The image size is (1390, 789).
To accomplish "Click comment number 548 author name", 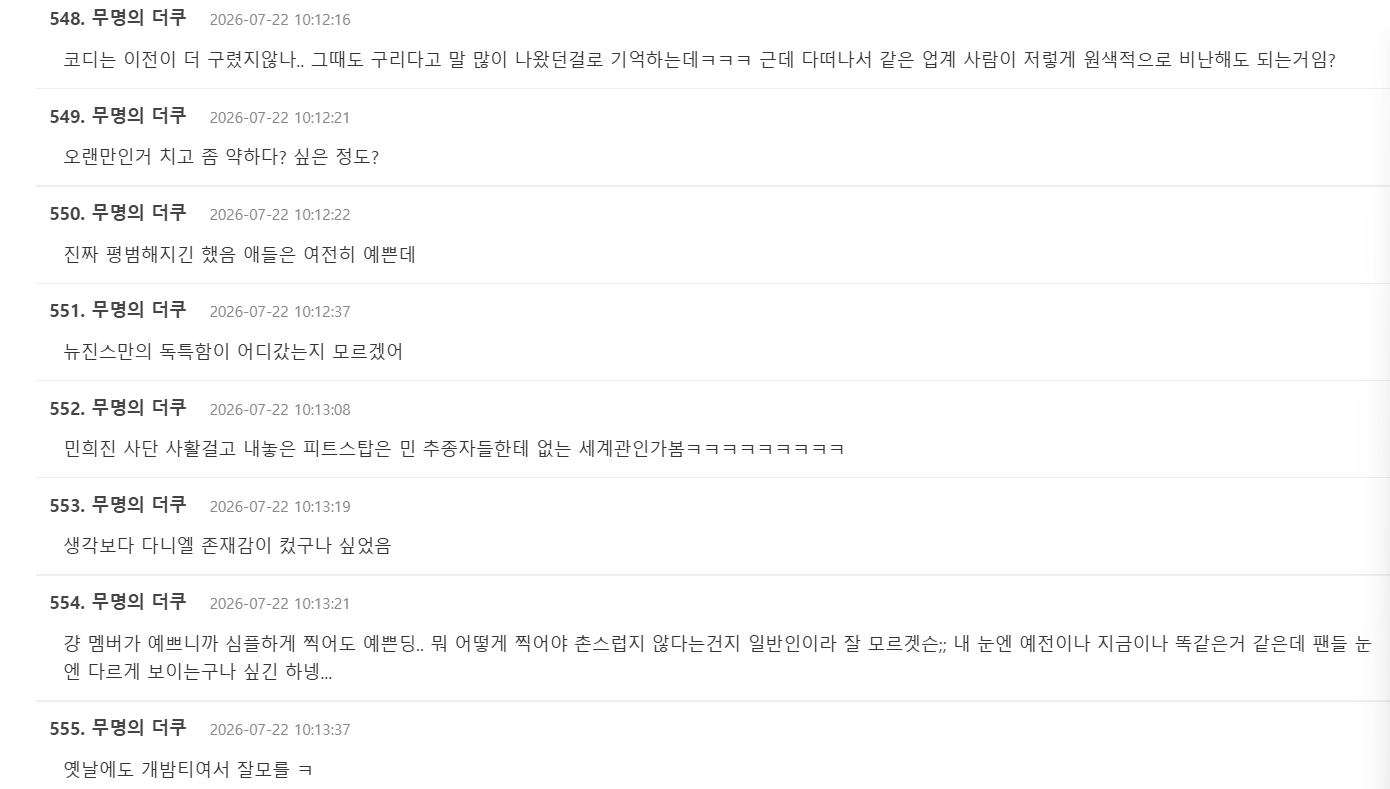I will [139, 18].
